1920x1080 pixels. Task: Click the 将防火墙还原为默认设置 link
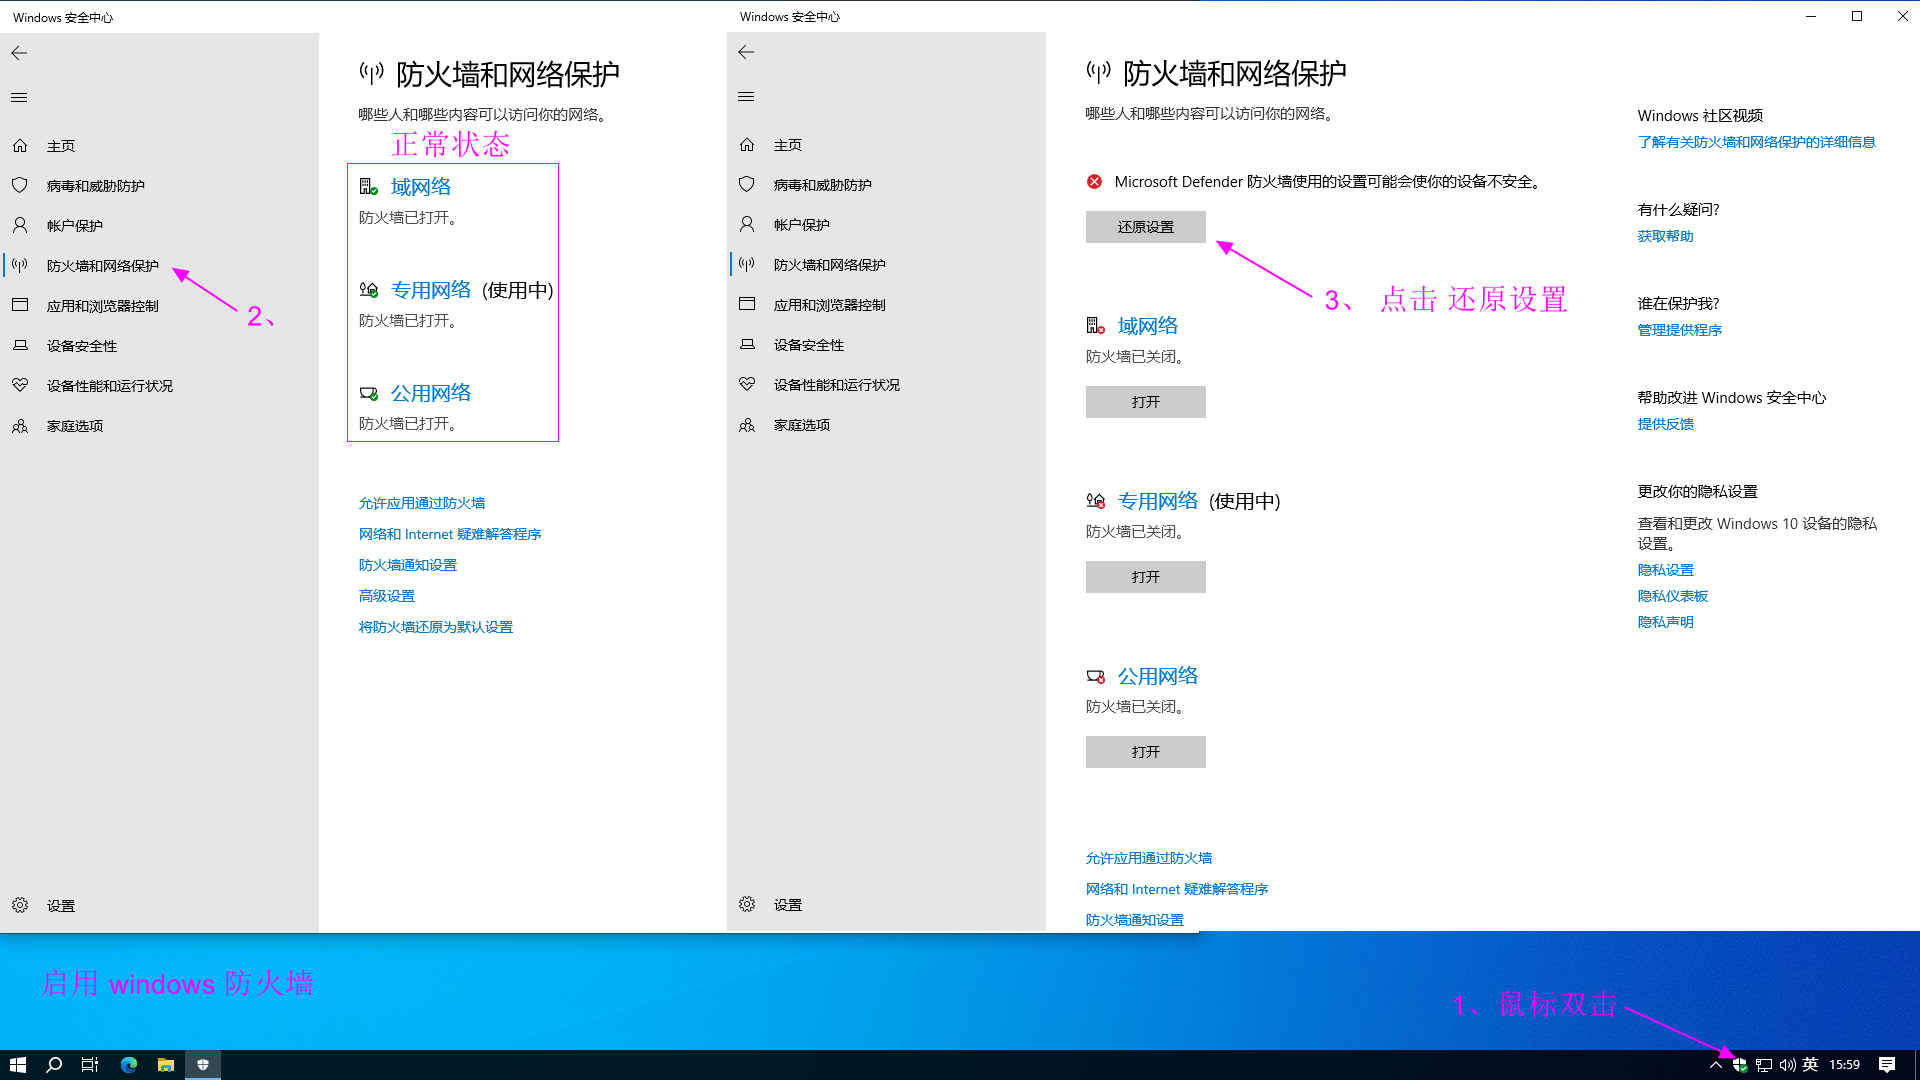436,627
